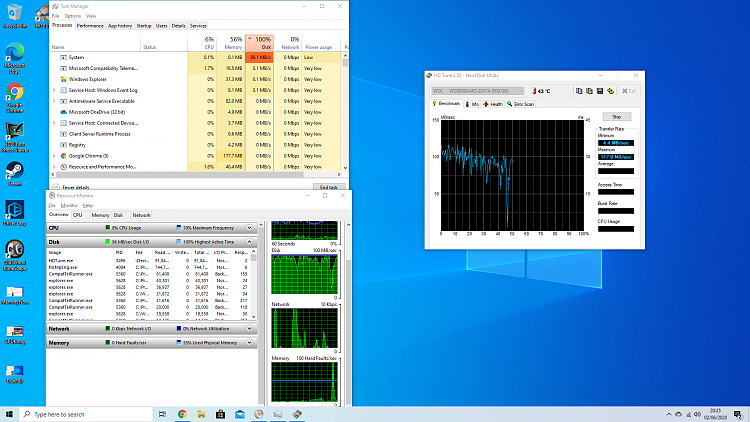Open Google Chrome from the desktop
This screenshot has width=750, height=422.
(x=15, y=93)
